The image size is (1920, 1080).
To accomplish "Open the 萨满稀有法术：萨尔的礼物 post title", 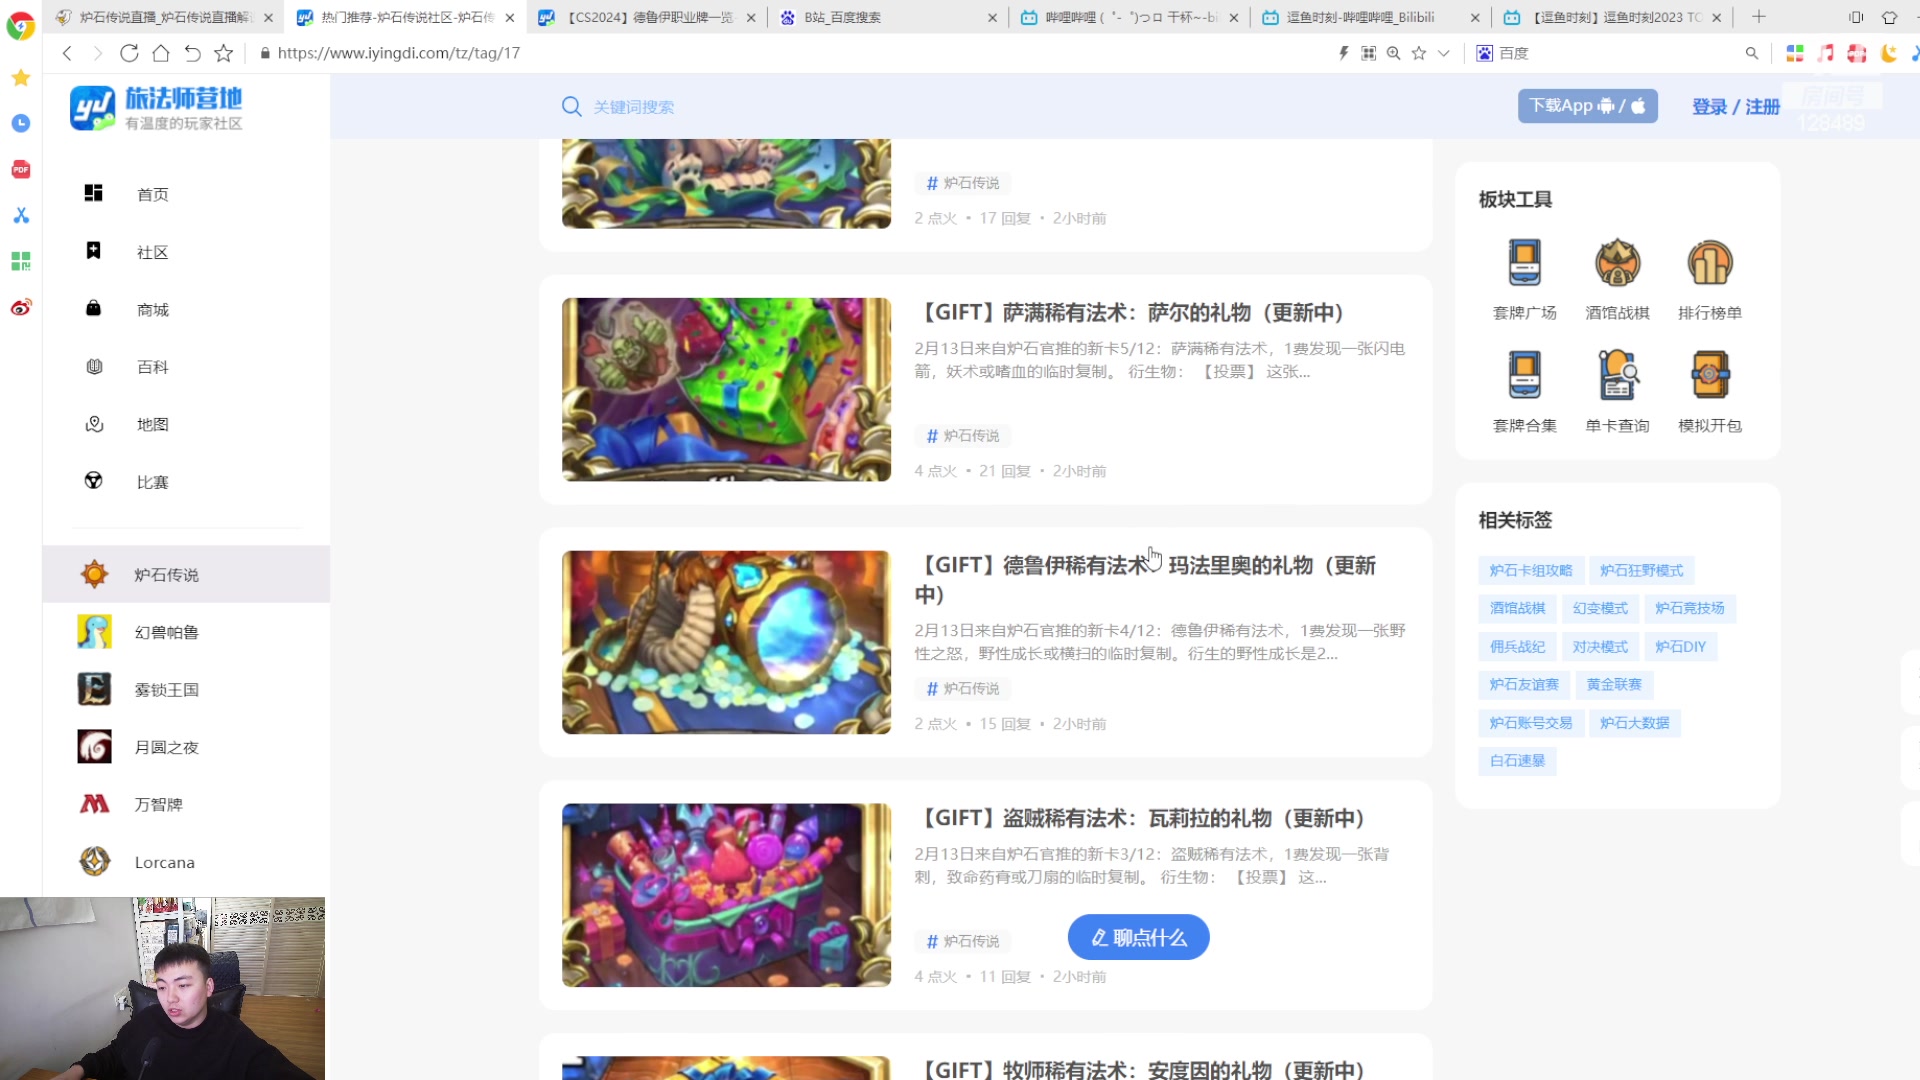I will pyautogui.click(x=1132, y=312).
